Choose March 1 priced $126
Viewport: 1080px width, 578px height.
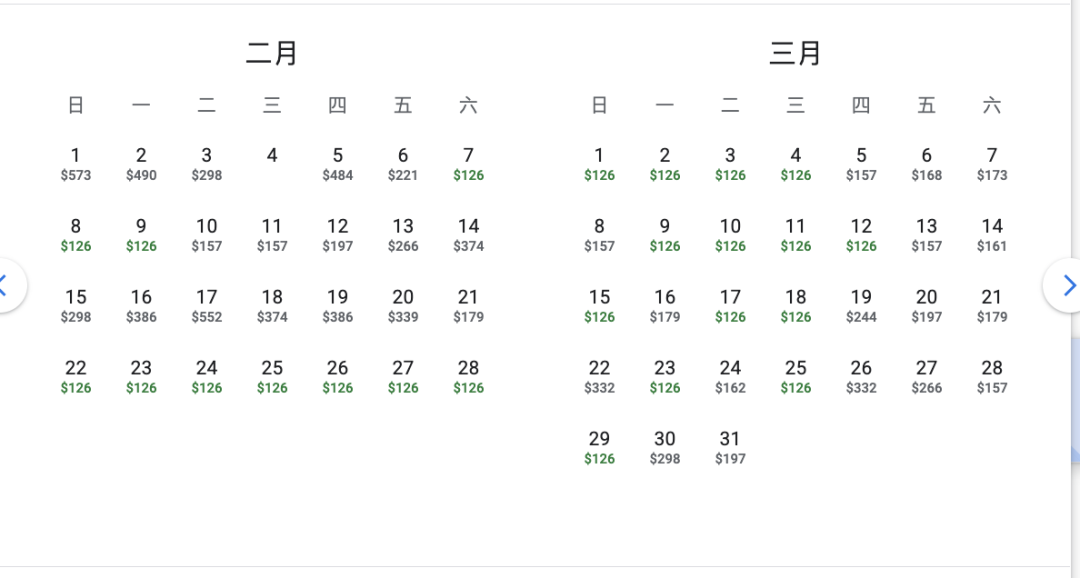tap(599, 164)
